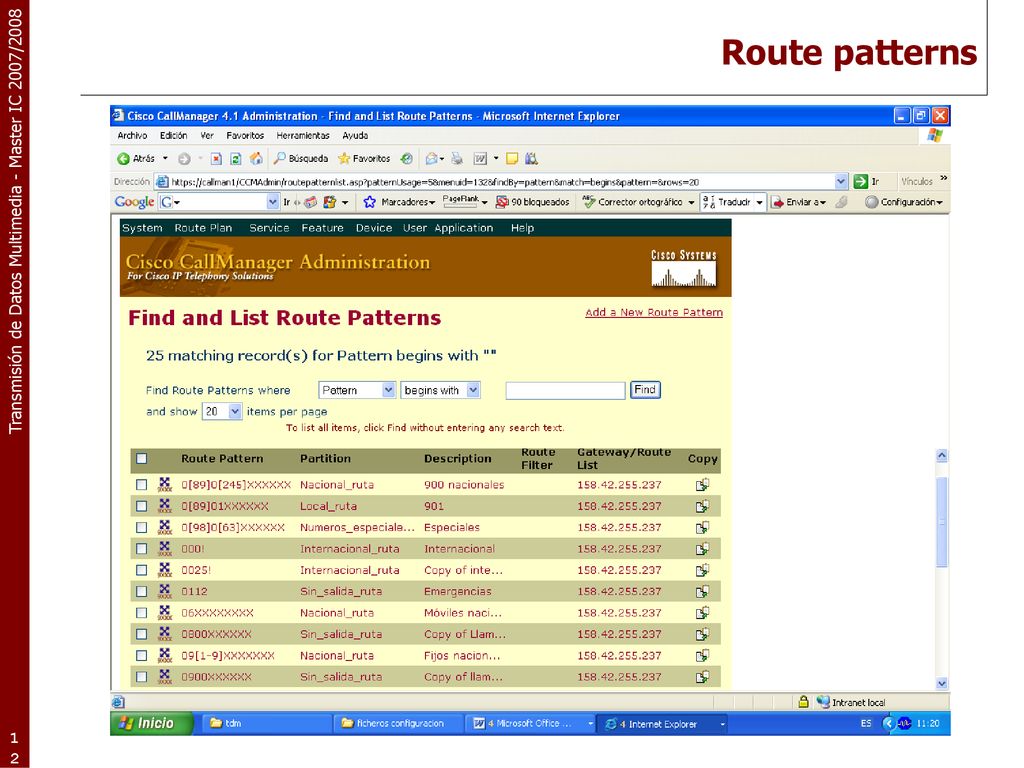Viewport: 1024px width, 768px height.
Task: Click the scrollbar up arrow
Action: click(x=942, y=456)
